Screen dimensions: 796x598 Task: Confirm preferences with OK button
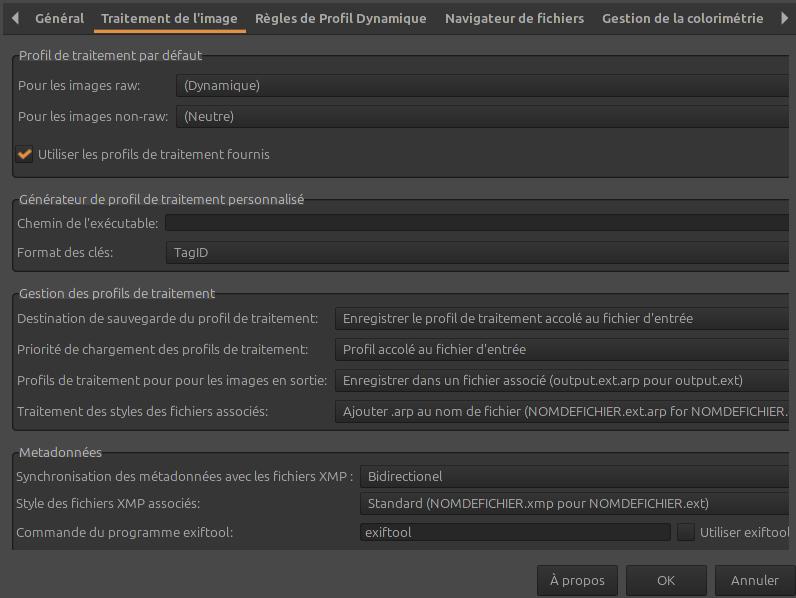(x=666, y=580)
